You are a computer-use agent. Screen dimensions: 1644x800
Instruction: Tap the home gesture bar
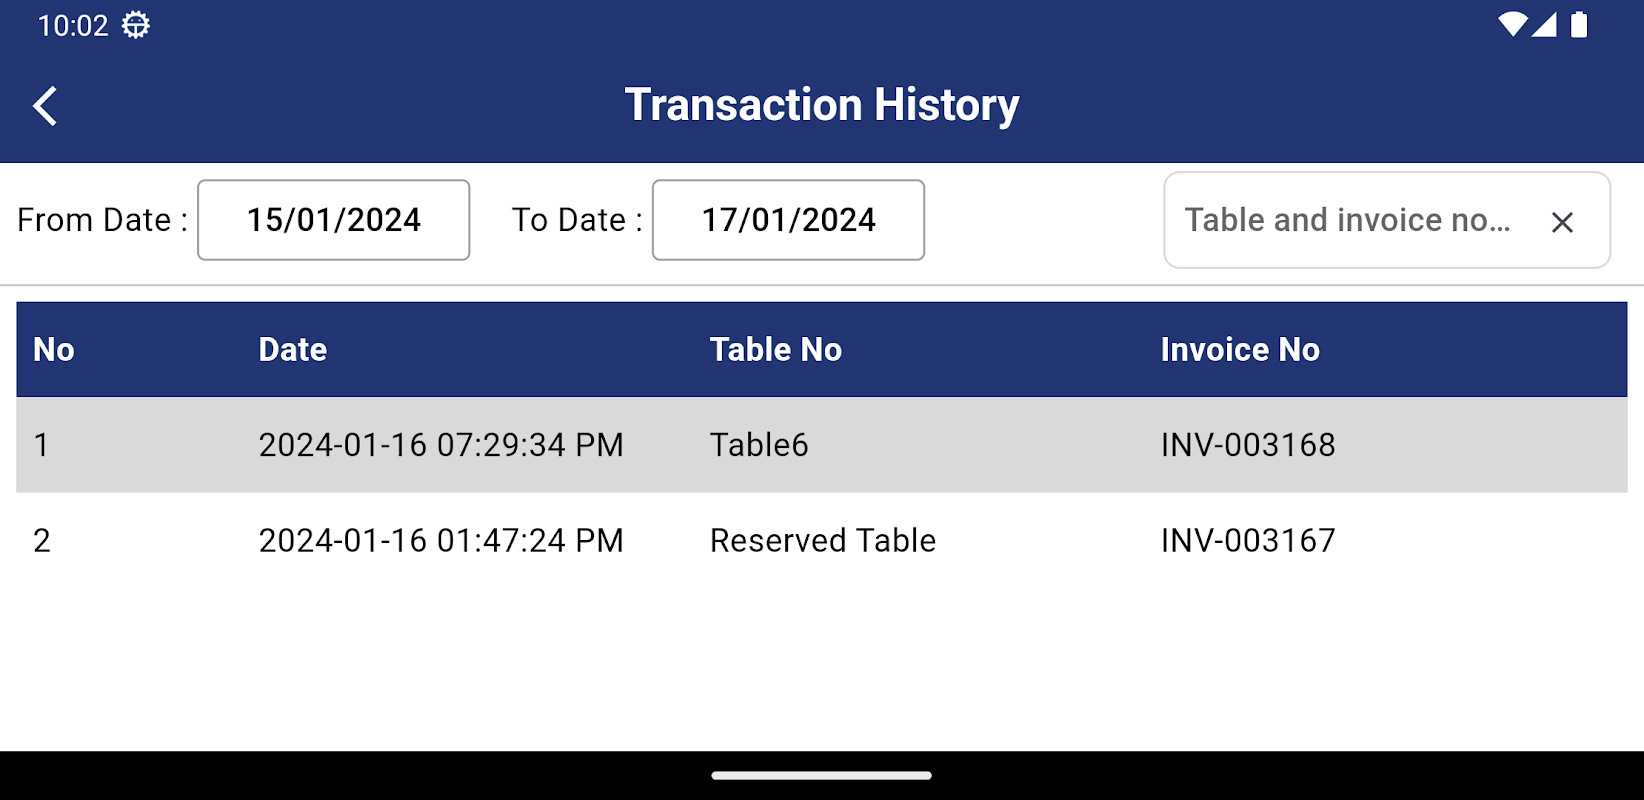[x=822, y=775]
